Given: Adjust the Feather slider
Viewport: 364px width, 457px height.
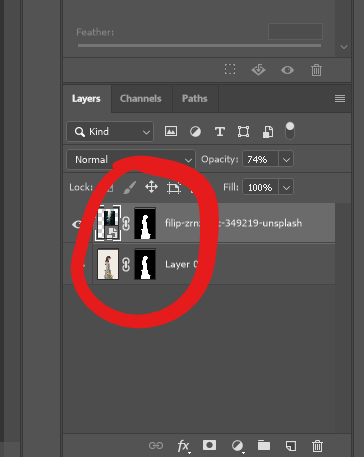Looking at the screenshot, I should [x=199, y=45].
